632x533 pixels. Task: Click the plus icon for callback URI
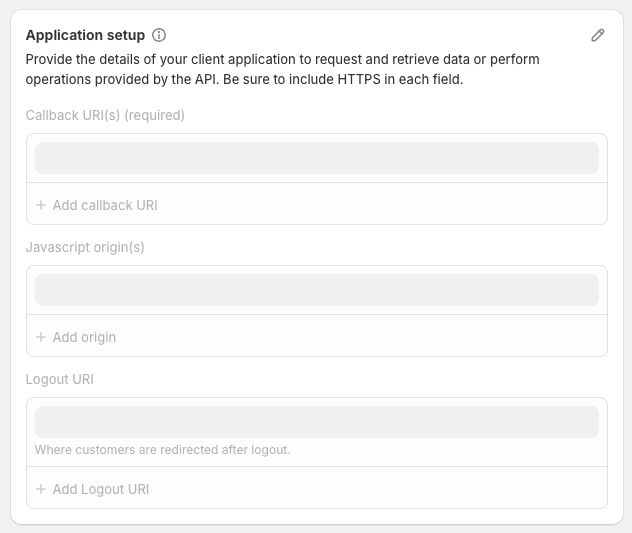click(x=41, y=205)
